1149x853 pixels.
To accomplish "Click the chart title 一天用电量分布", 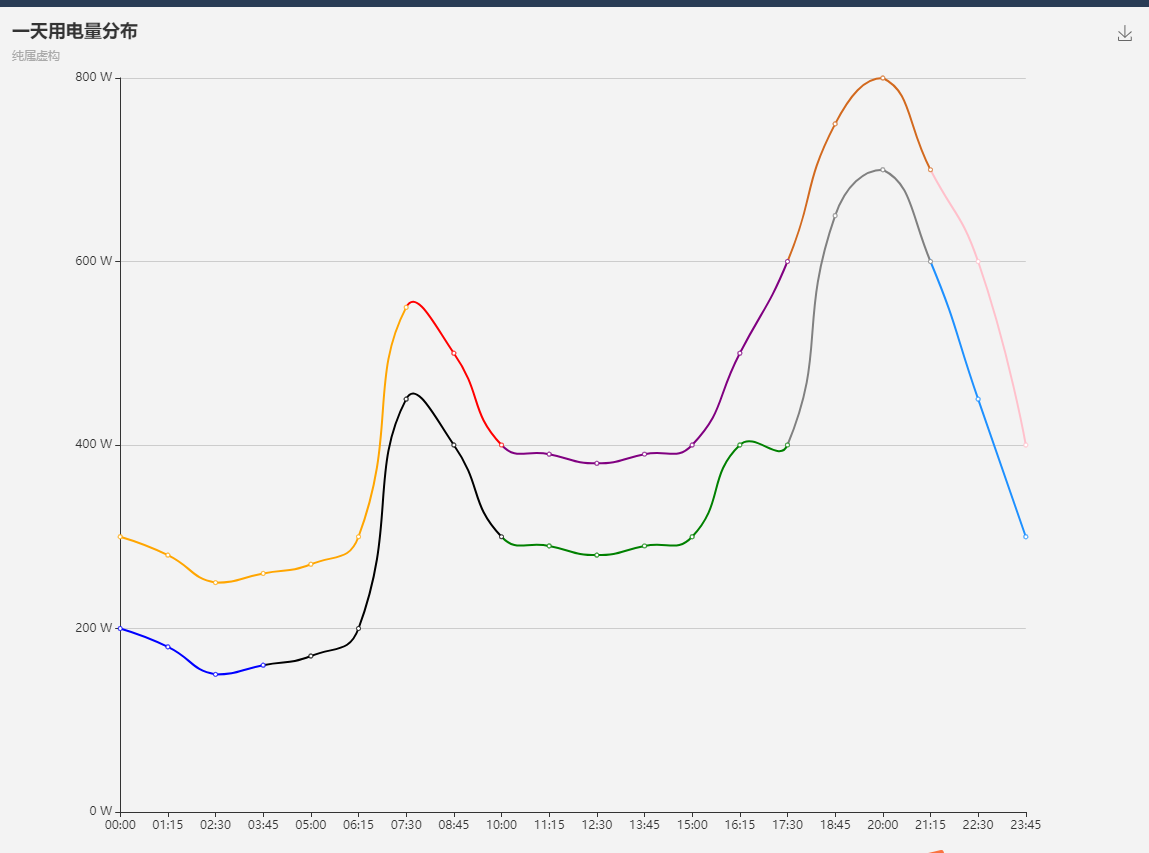I will pyautogui.click(x=75, y=31).
